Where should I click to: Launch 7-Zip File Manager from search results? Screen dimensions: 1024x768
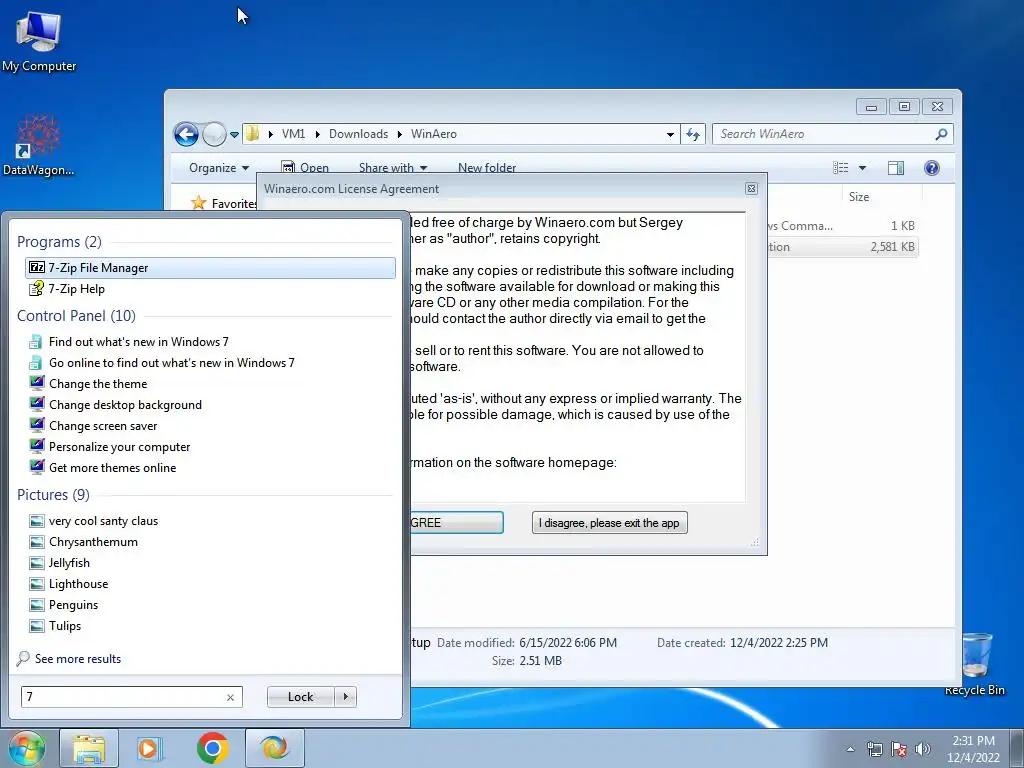pos(210,268)
